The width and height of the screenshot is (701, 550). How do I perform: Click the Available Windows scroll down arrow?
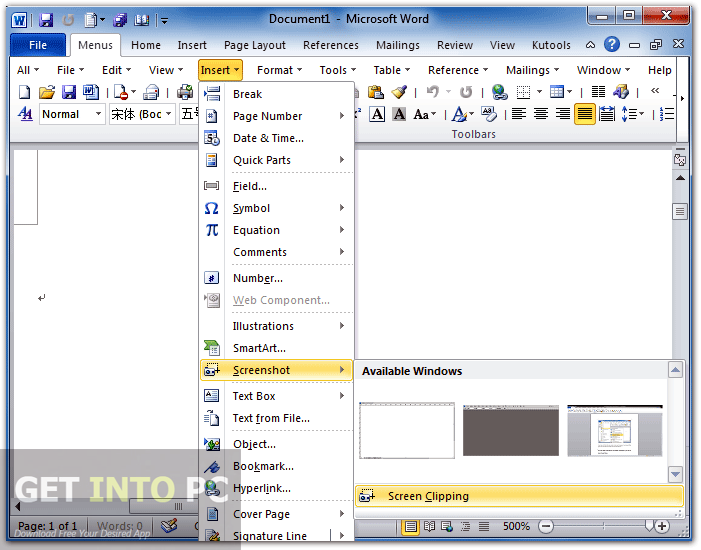click(x=675, y=474)
